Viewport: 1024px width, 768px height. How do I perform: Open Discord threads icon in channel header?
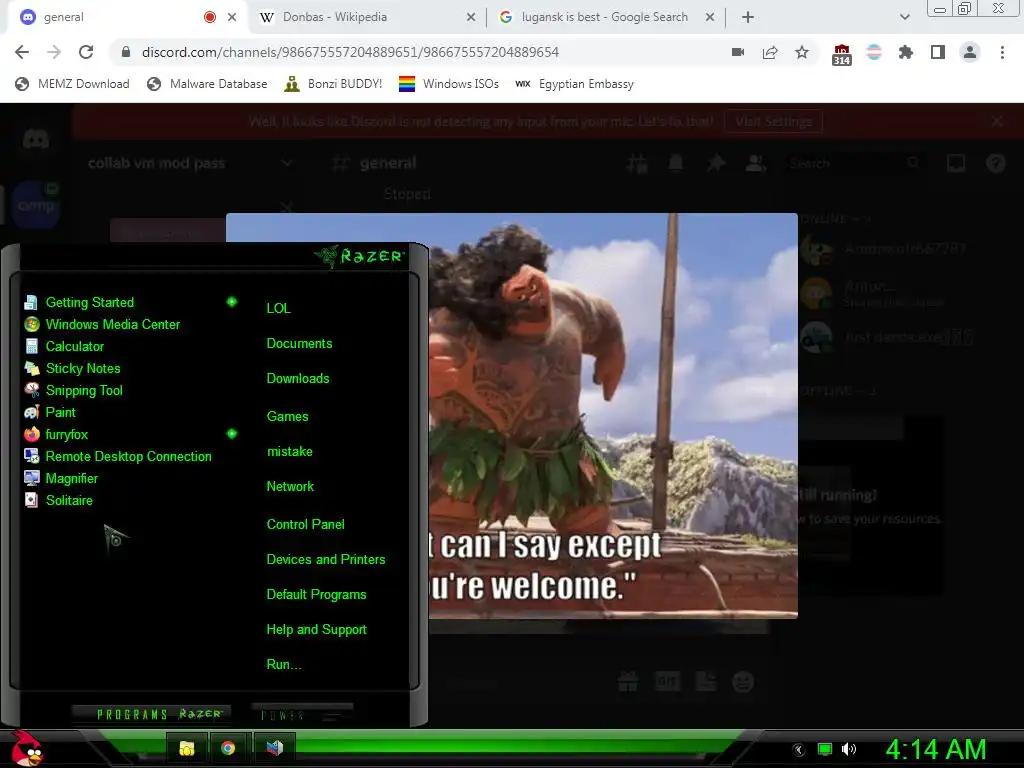[x=637, y=163]
